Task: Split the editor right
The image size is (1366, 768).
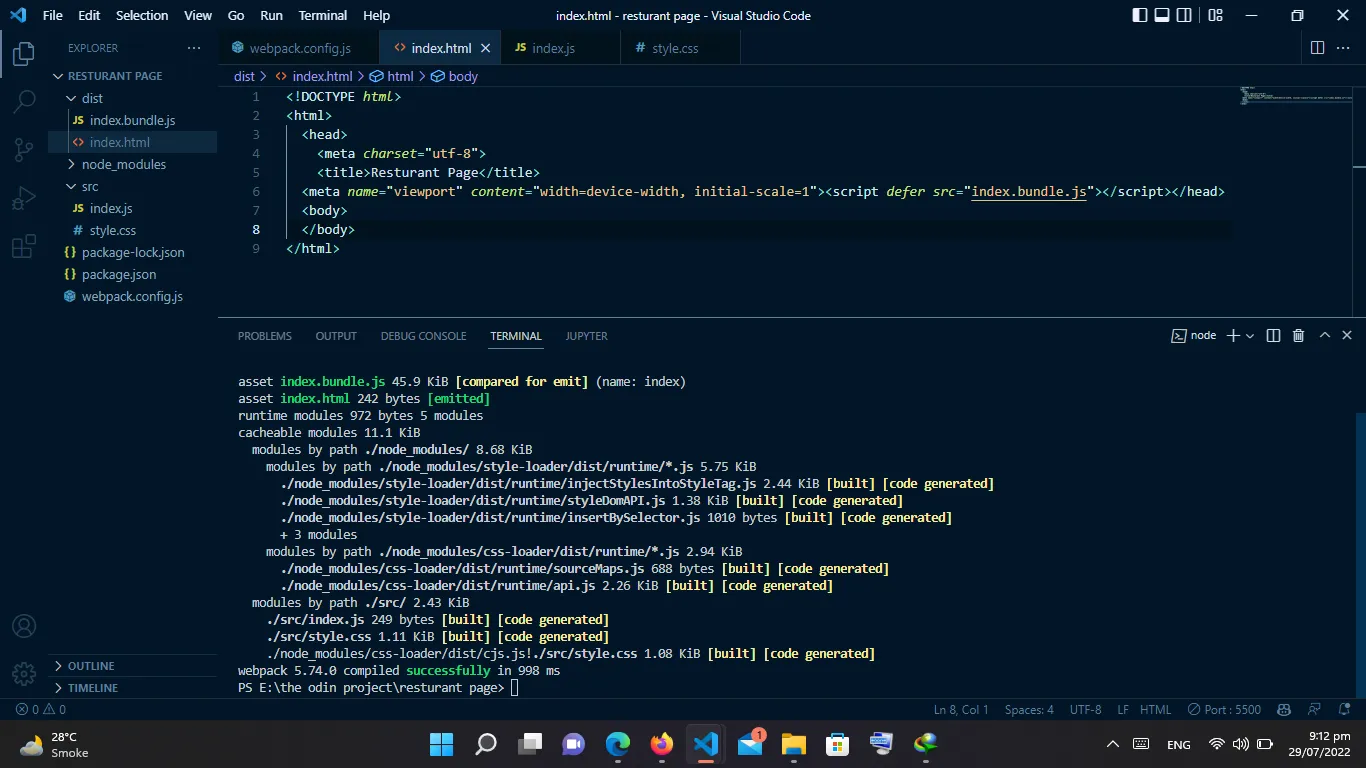Action: point(1317,48)
